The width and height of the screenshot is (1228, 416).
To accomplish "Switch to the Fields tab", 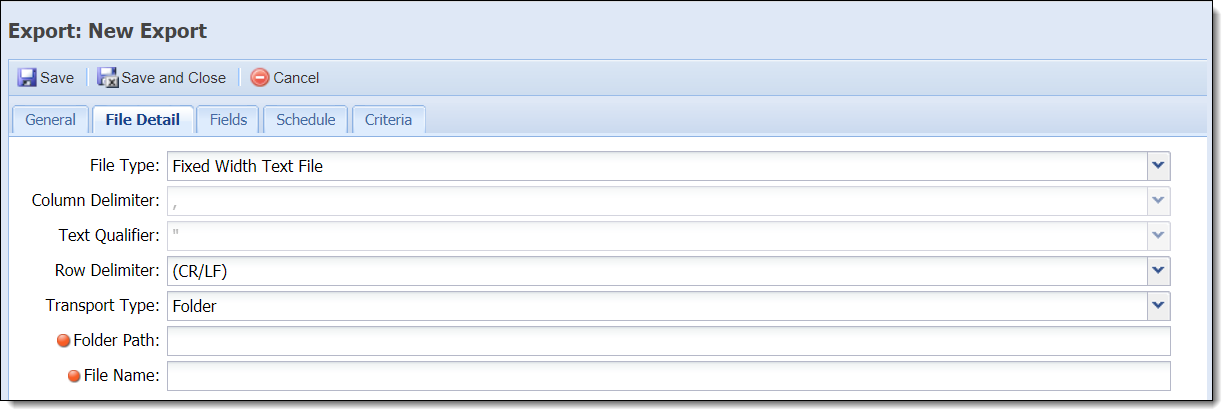I will click(x=228, y=119).
